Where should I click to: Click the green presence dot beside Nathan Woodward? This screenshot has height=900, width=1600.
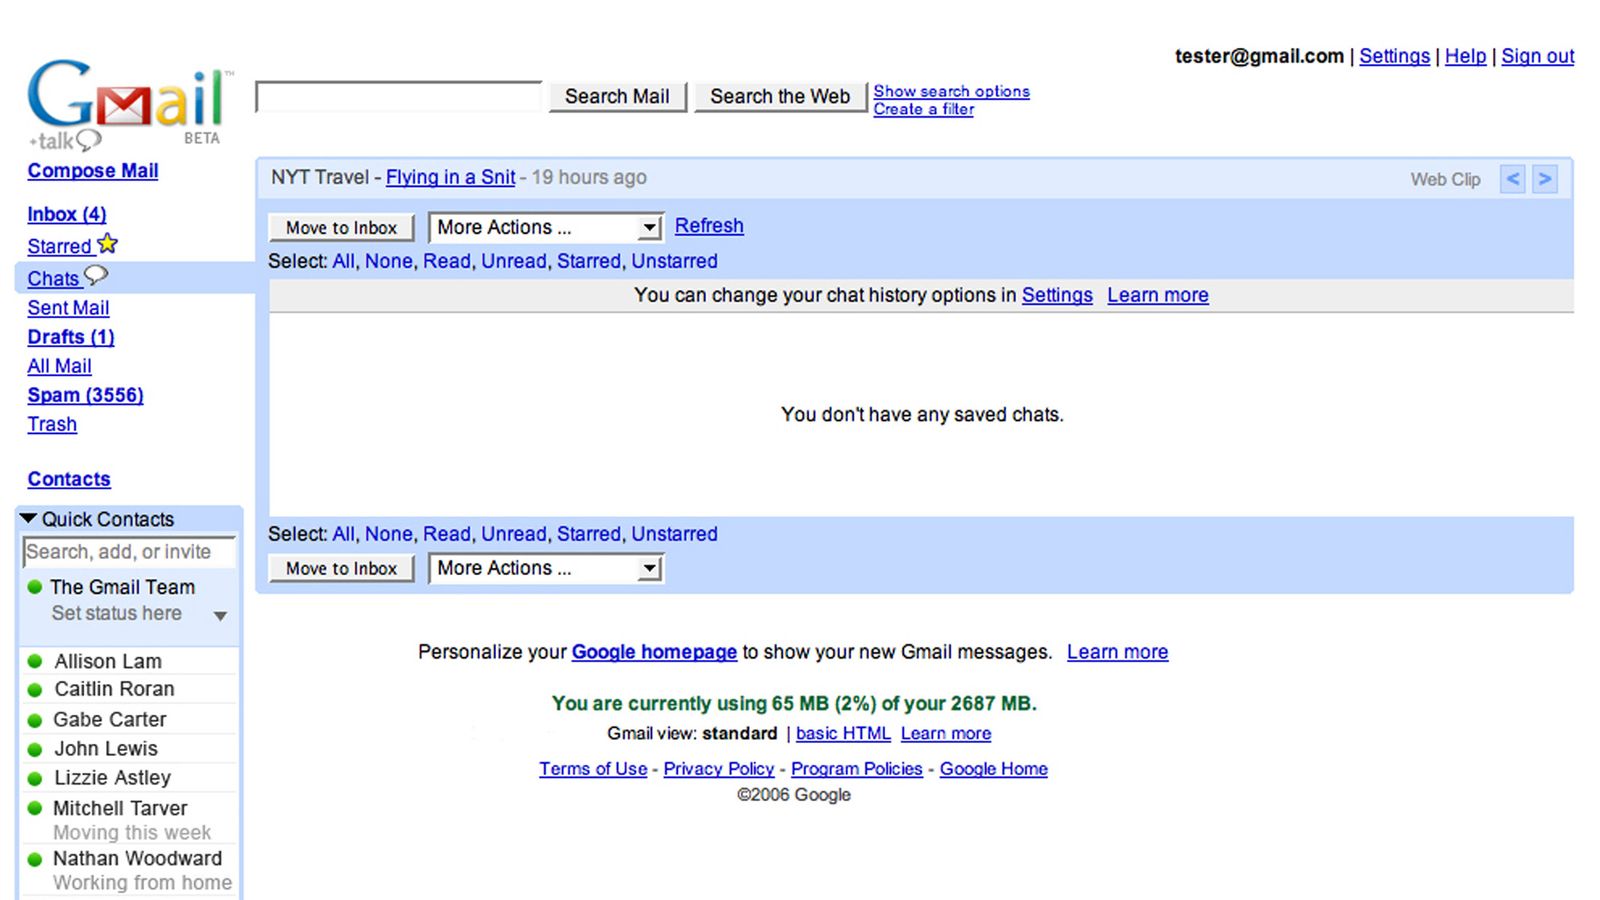click(x=33, y=858)
